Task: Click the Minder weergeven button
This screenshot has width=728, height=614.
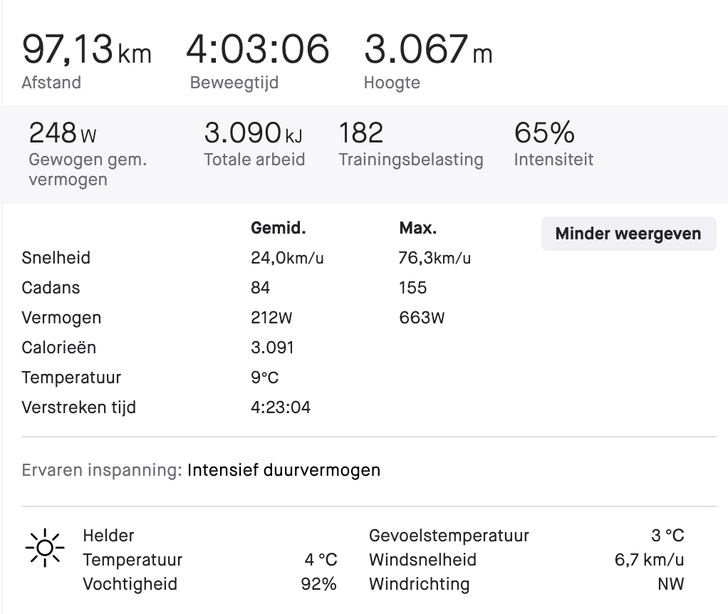Action: [628, 234]
